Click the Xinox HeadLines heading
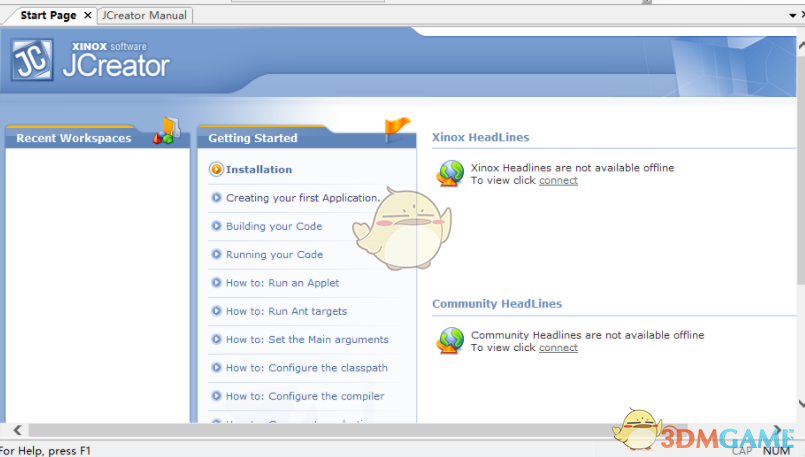The image size is (805, 457). (x=481, y=137)
